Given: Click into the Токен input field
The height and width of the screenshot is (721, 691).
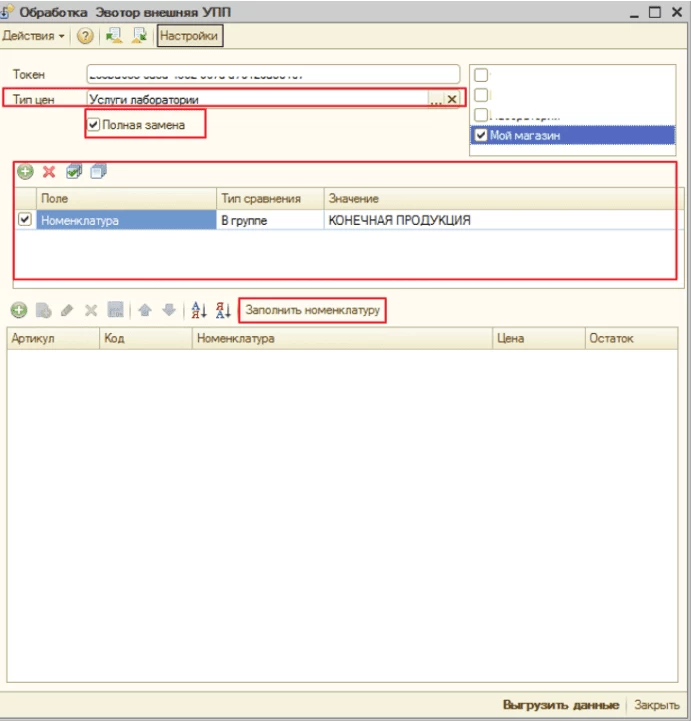Looking at the screenshot, I should click(x=272, y=74).
